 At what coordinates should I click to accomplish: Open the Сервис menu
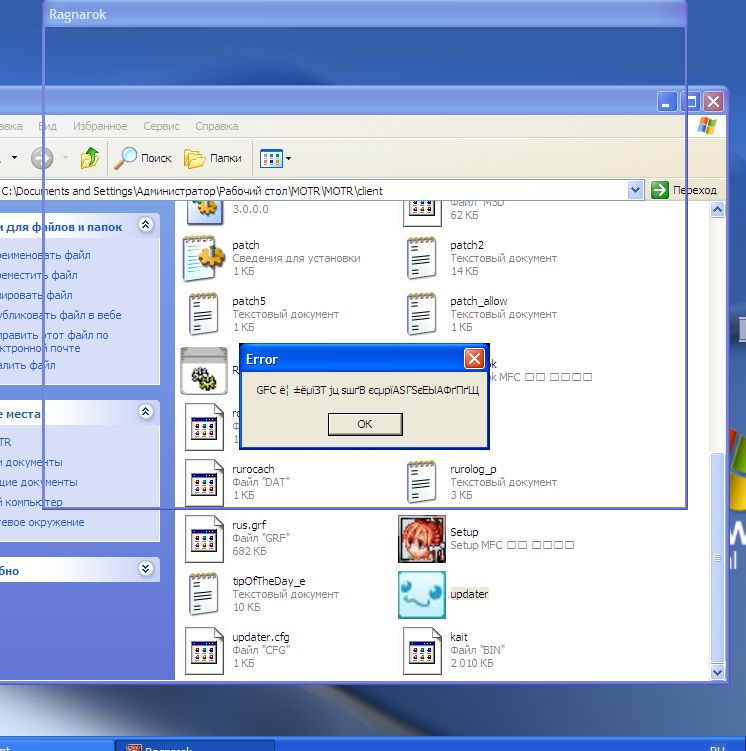click(161, 126)
